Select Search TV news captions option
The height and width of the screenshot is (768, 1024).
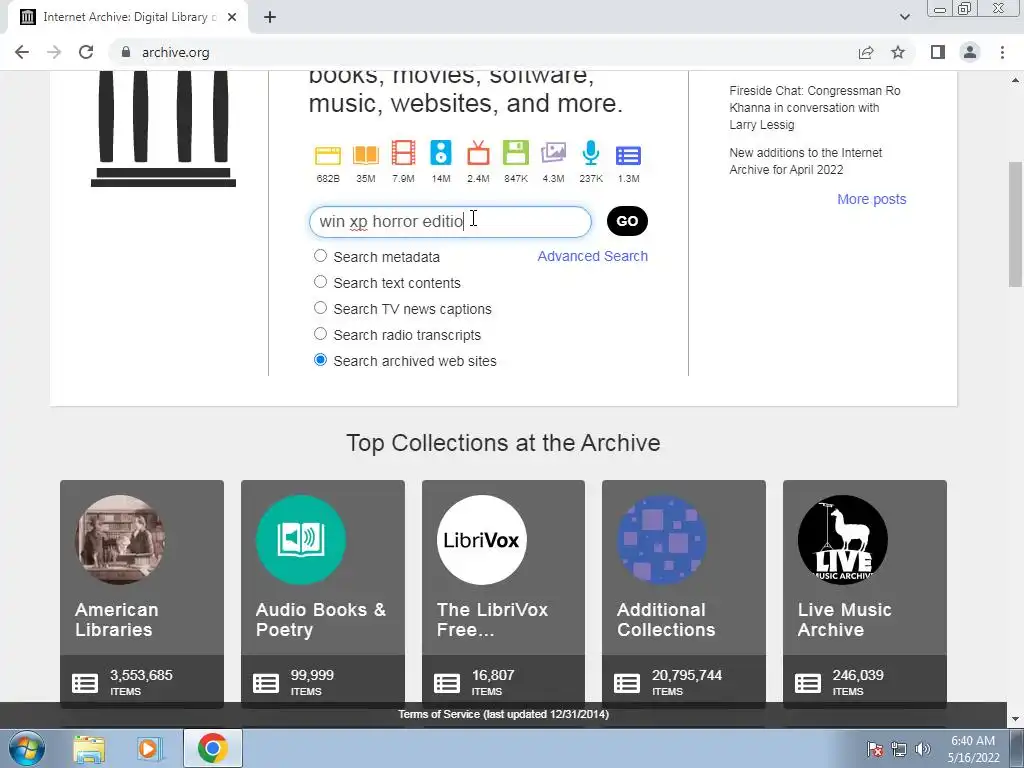click(x=320, y=308)
